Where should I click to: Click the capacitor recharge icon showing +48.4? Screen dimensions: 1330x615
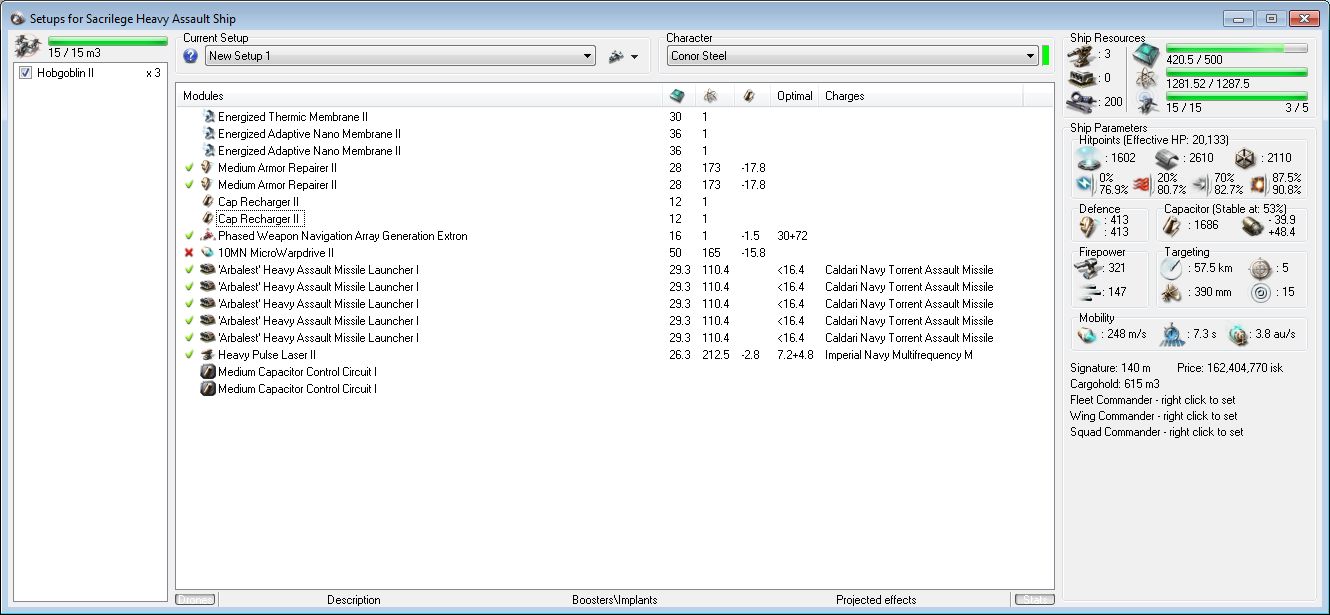pyautogui.click(x=1252, y=226)
